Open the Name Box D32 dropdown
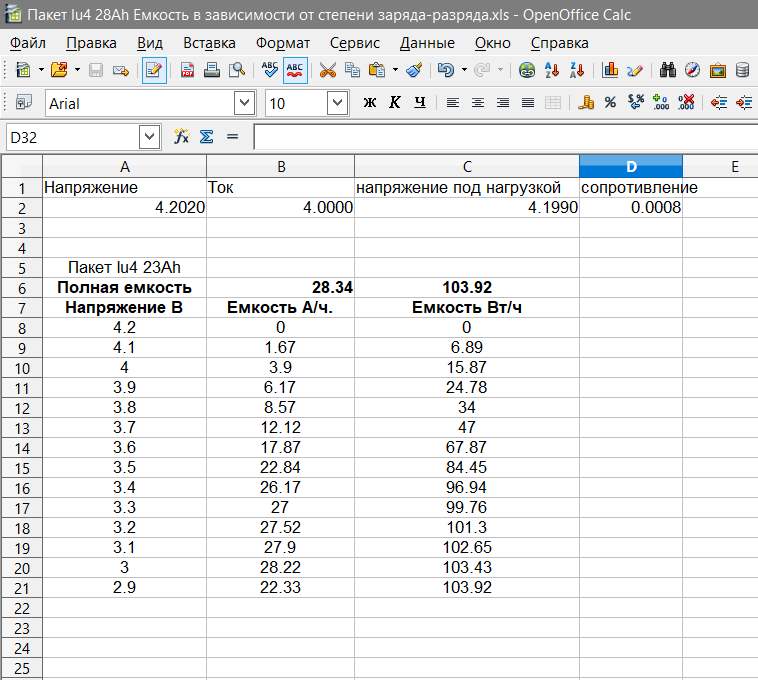 click(x=149, y=137)
